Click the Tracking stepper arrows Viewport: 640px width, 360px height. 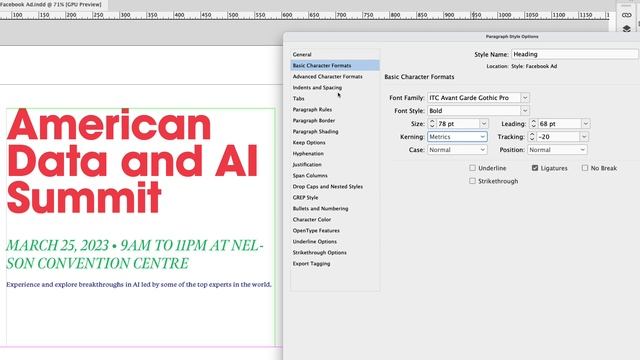coord(531,137)
